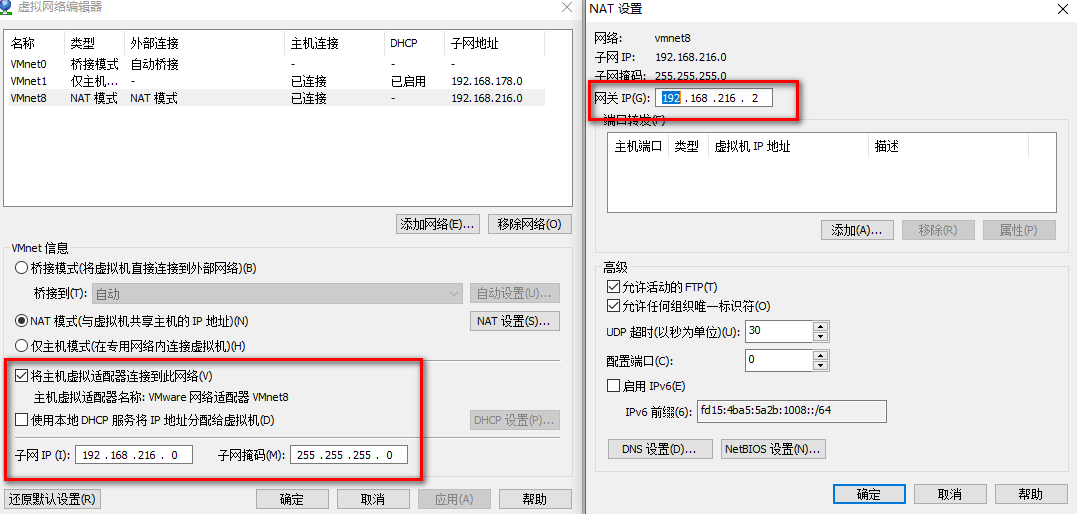Click 还原默认设置(R) button
This screenshot has height=514, width=1077.
pos(52,499)
